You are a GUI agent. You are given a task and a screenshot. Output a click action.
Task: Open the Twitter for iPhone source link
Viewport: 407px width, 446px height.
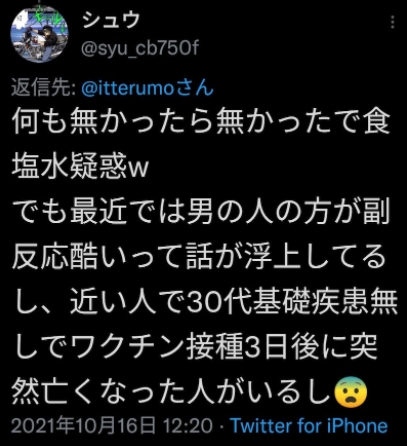(310, 426)
